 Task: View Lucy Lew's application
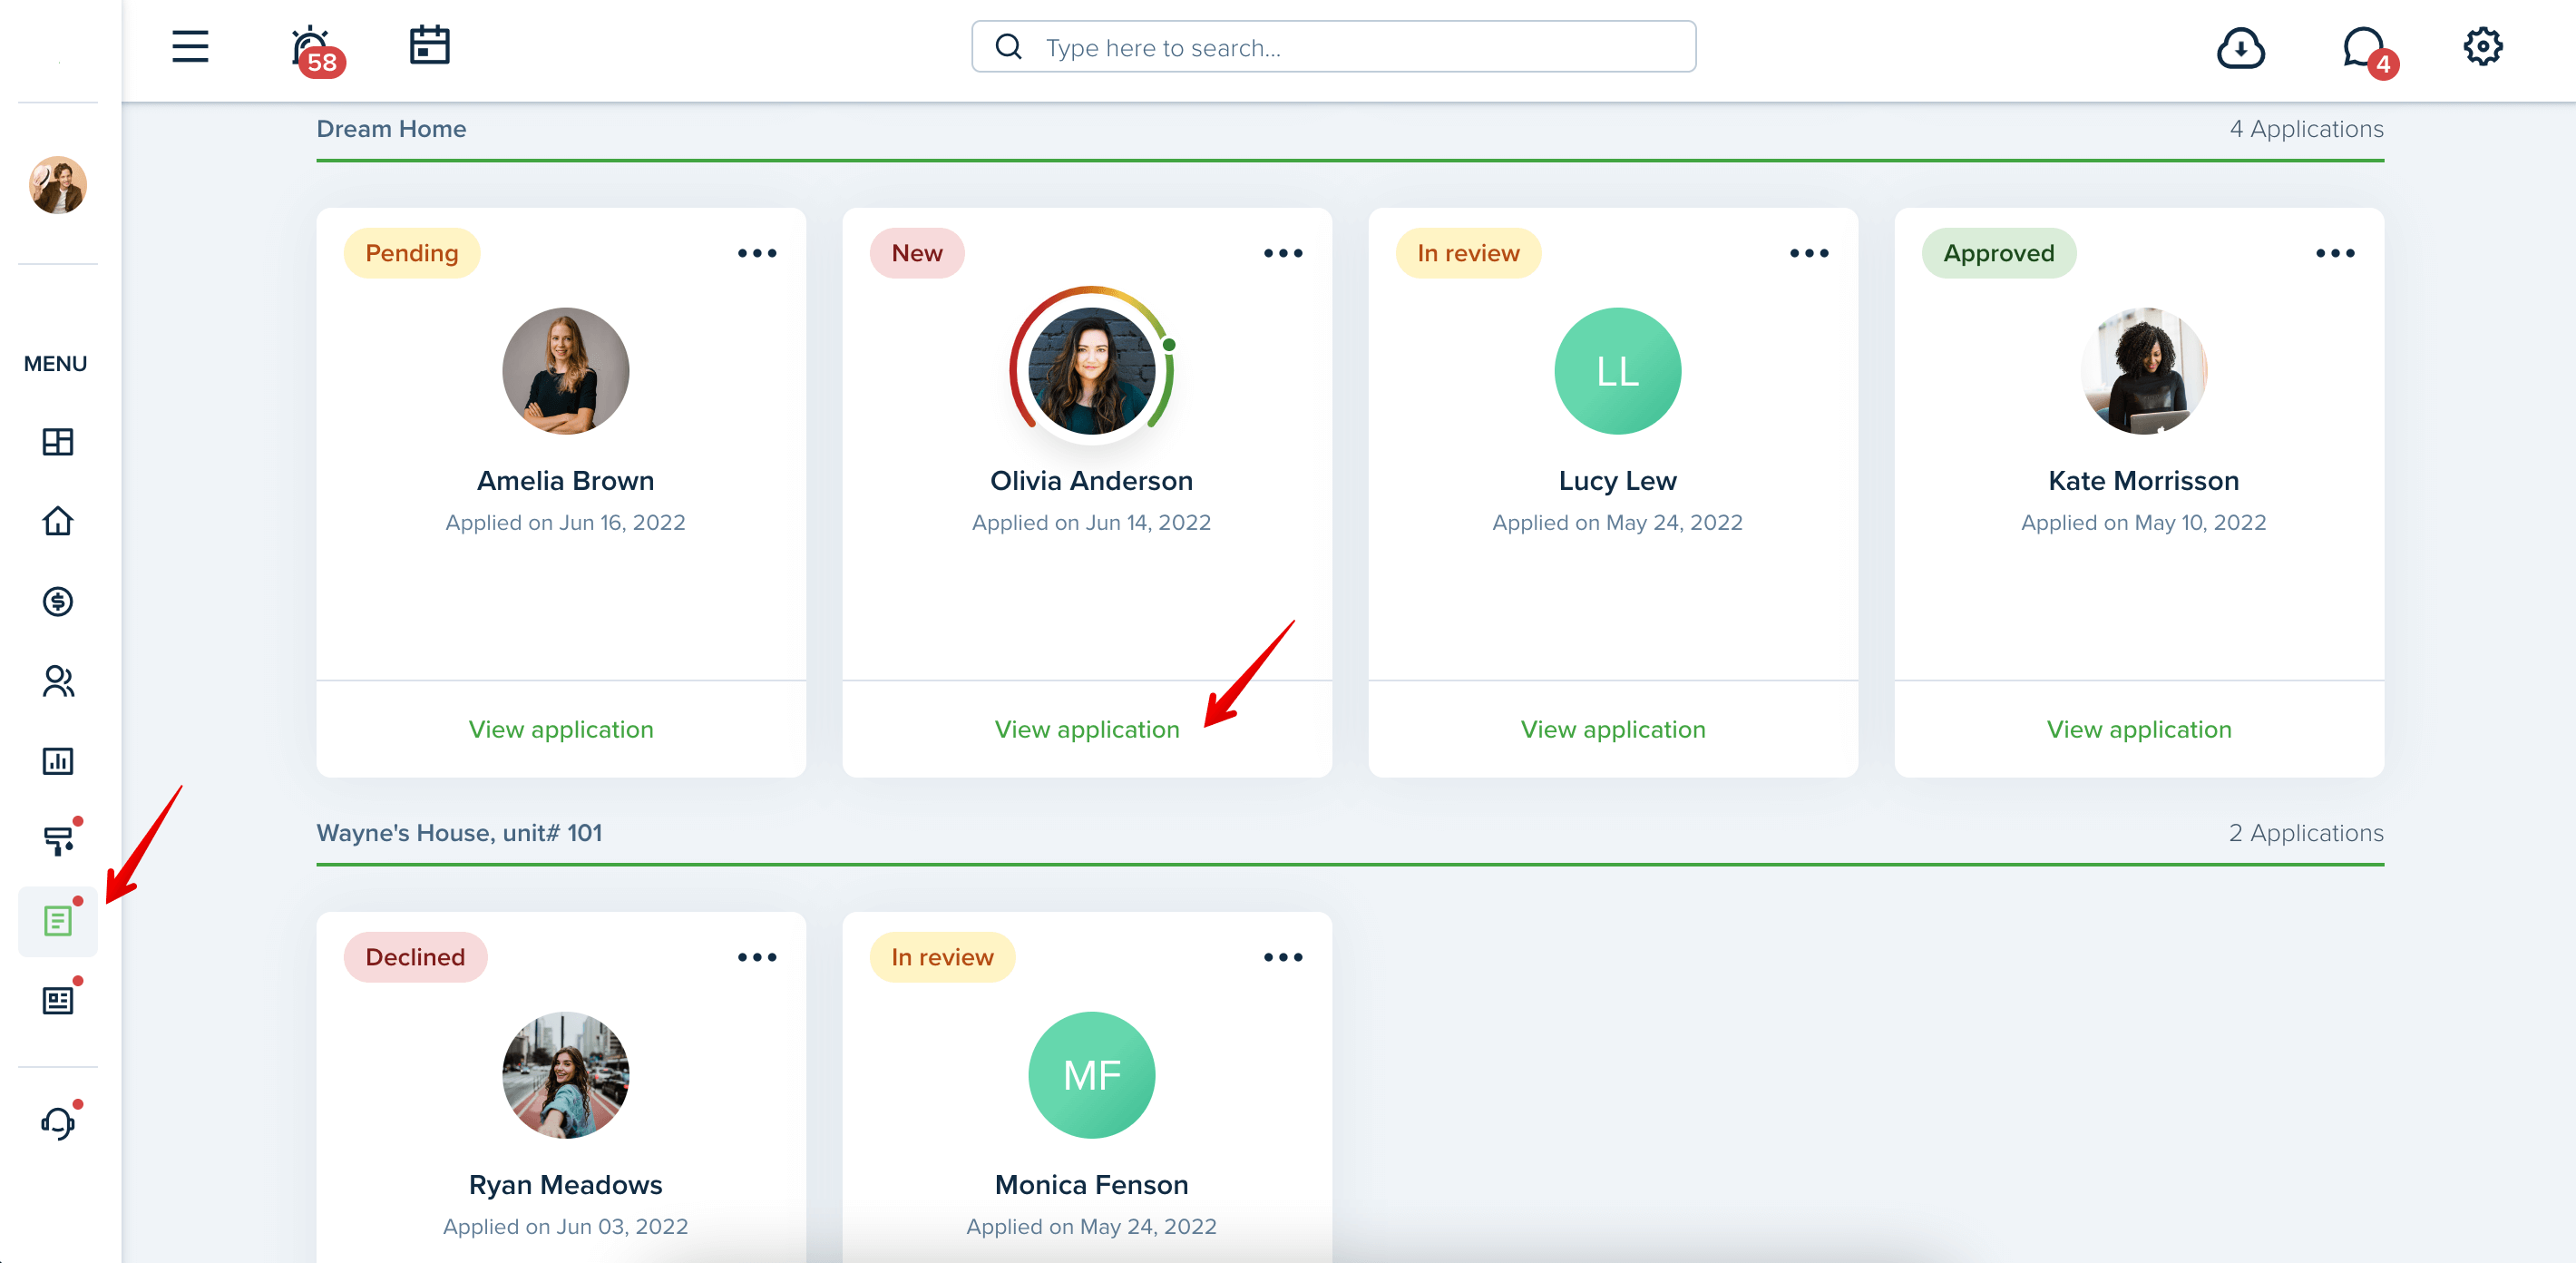pos(1613,730)
